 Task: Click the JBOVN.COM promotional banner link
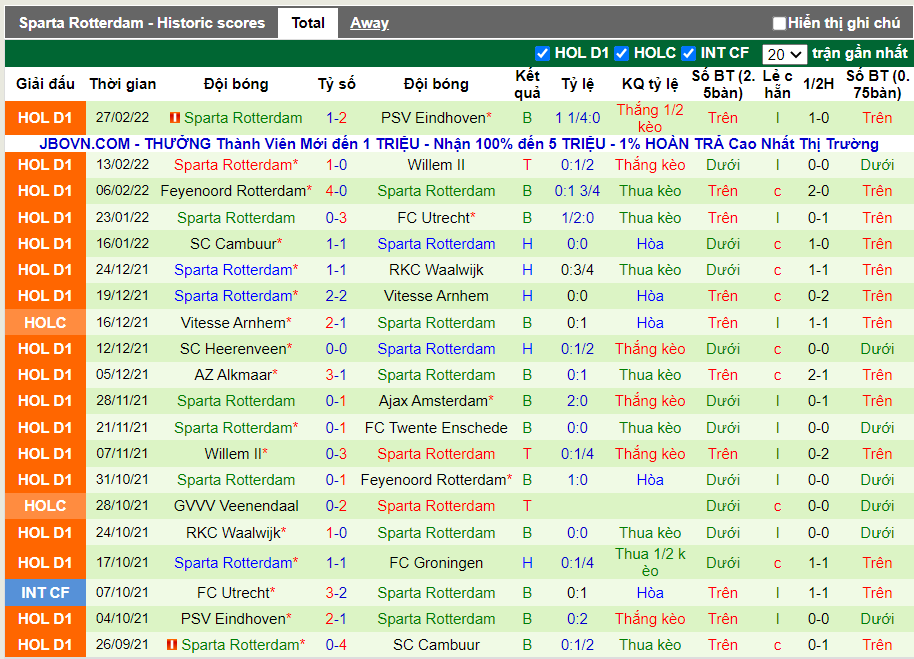pyautogui.click(x=459, y=144)
